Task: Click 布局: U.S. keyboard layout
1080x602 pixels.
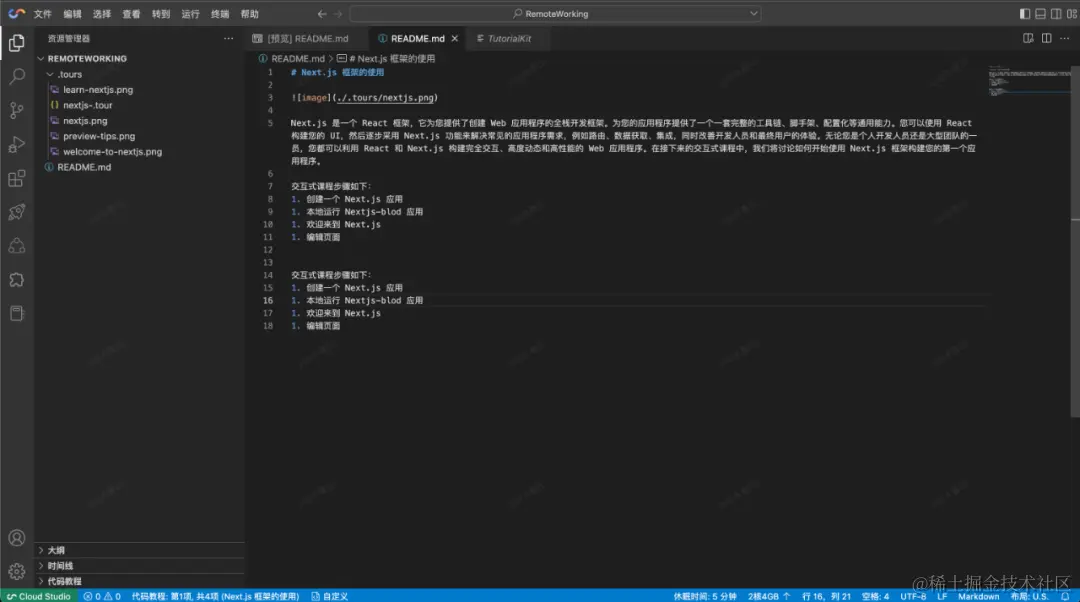Action: click(x=1029, y=596)
